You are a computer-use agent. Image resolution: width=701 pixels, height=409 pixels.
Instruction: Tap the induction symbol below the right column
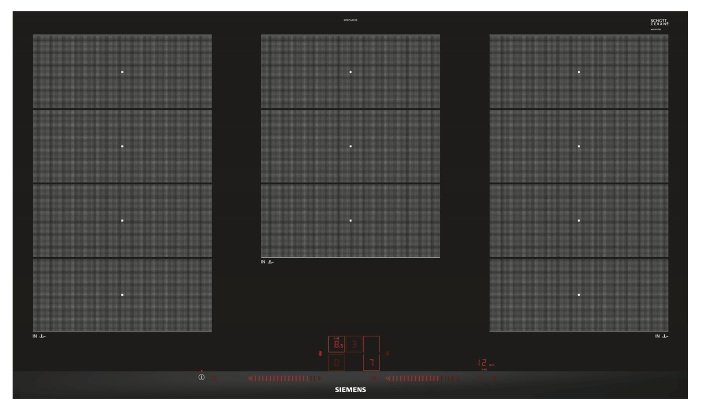click(x=660, y=337)
